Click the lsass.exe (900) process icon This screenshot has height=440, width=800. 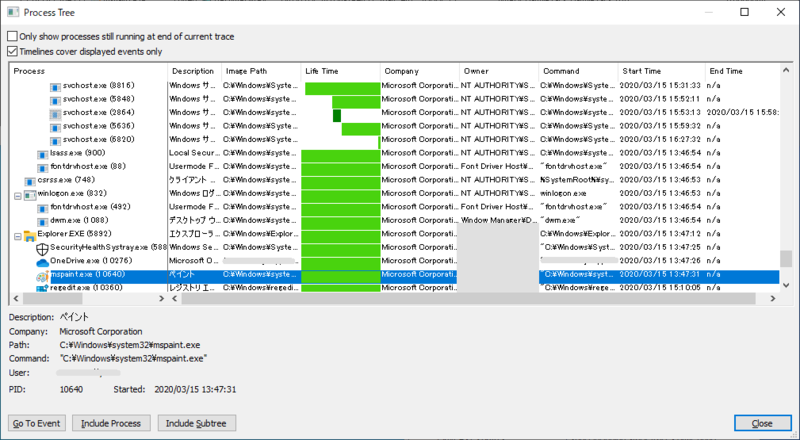point(43,154)
